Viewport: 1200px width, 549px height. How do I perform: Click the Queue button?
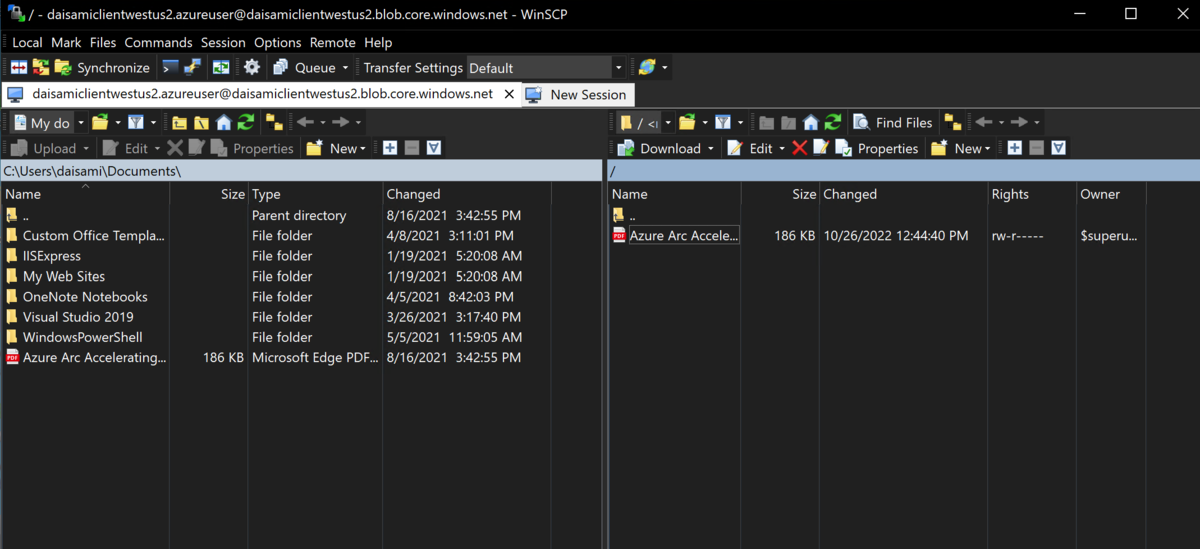pyautogui.click(x=305, y=68)
